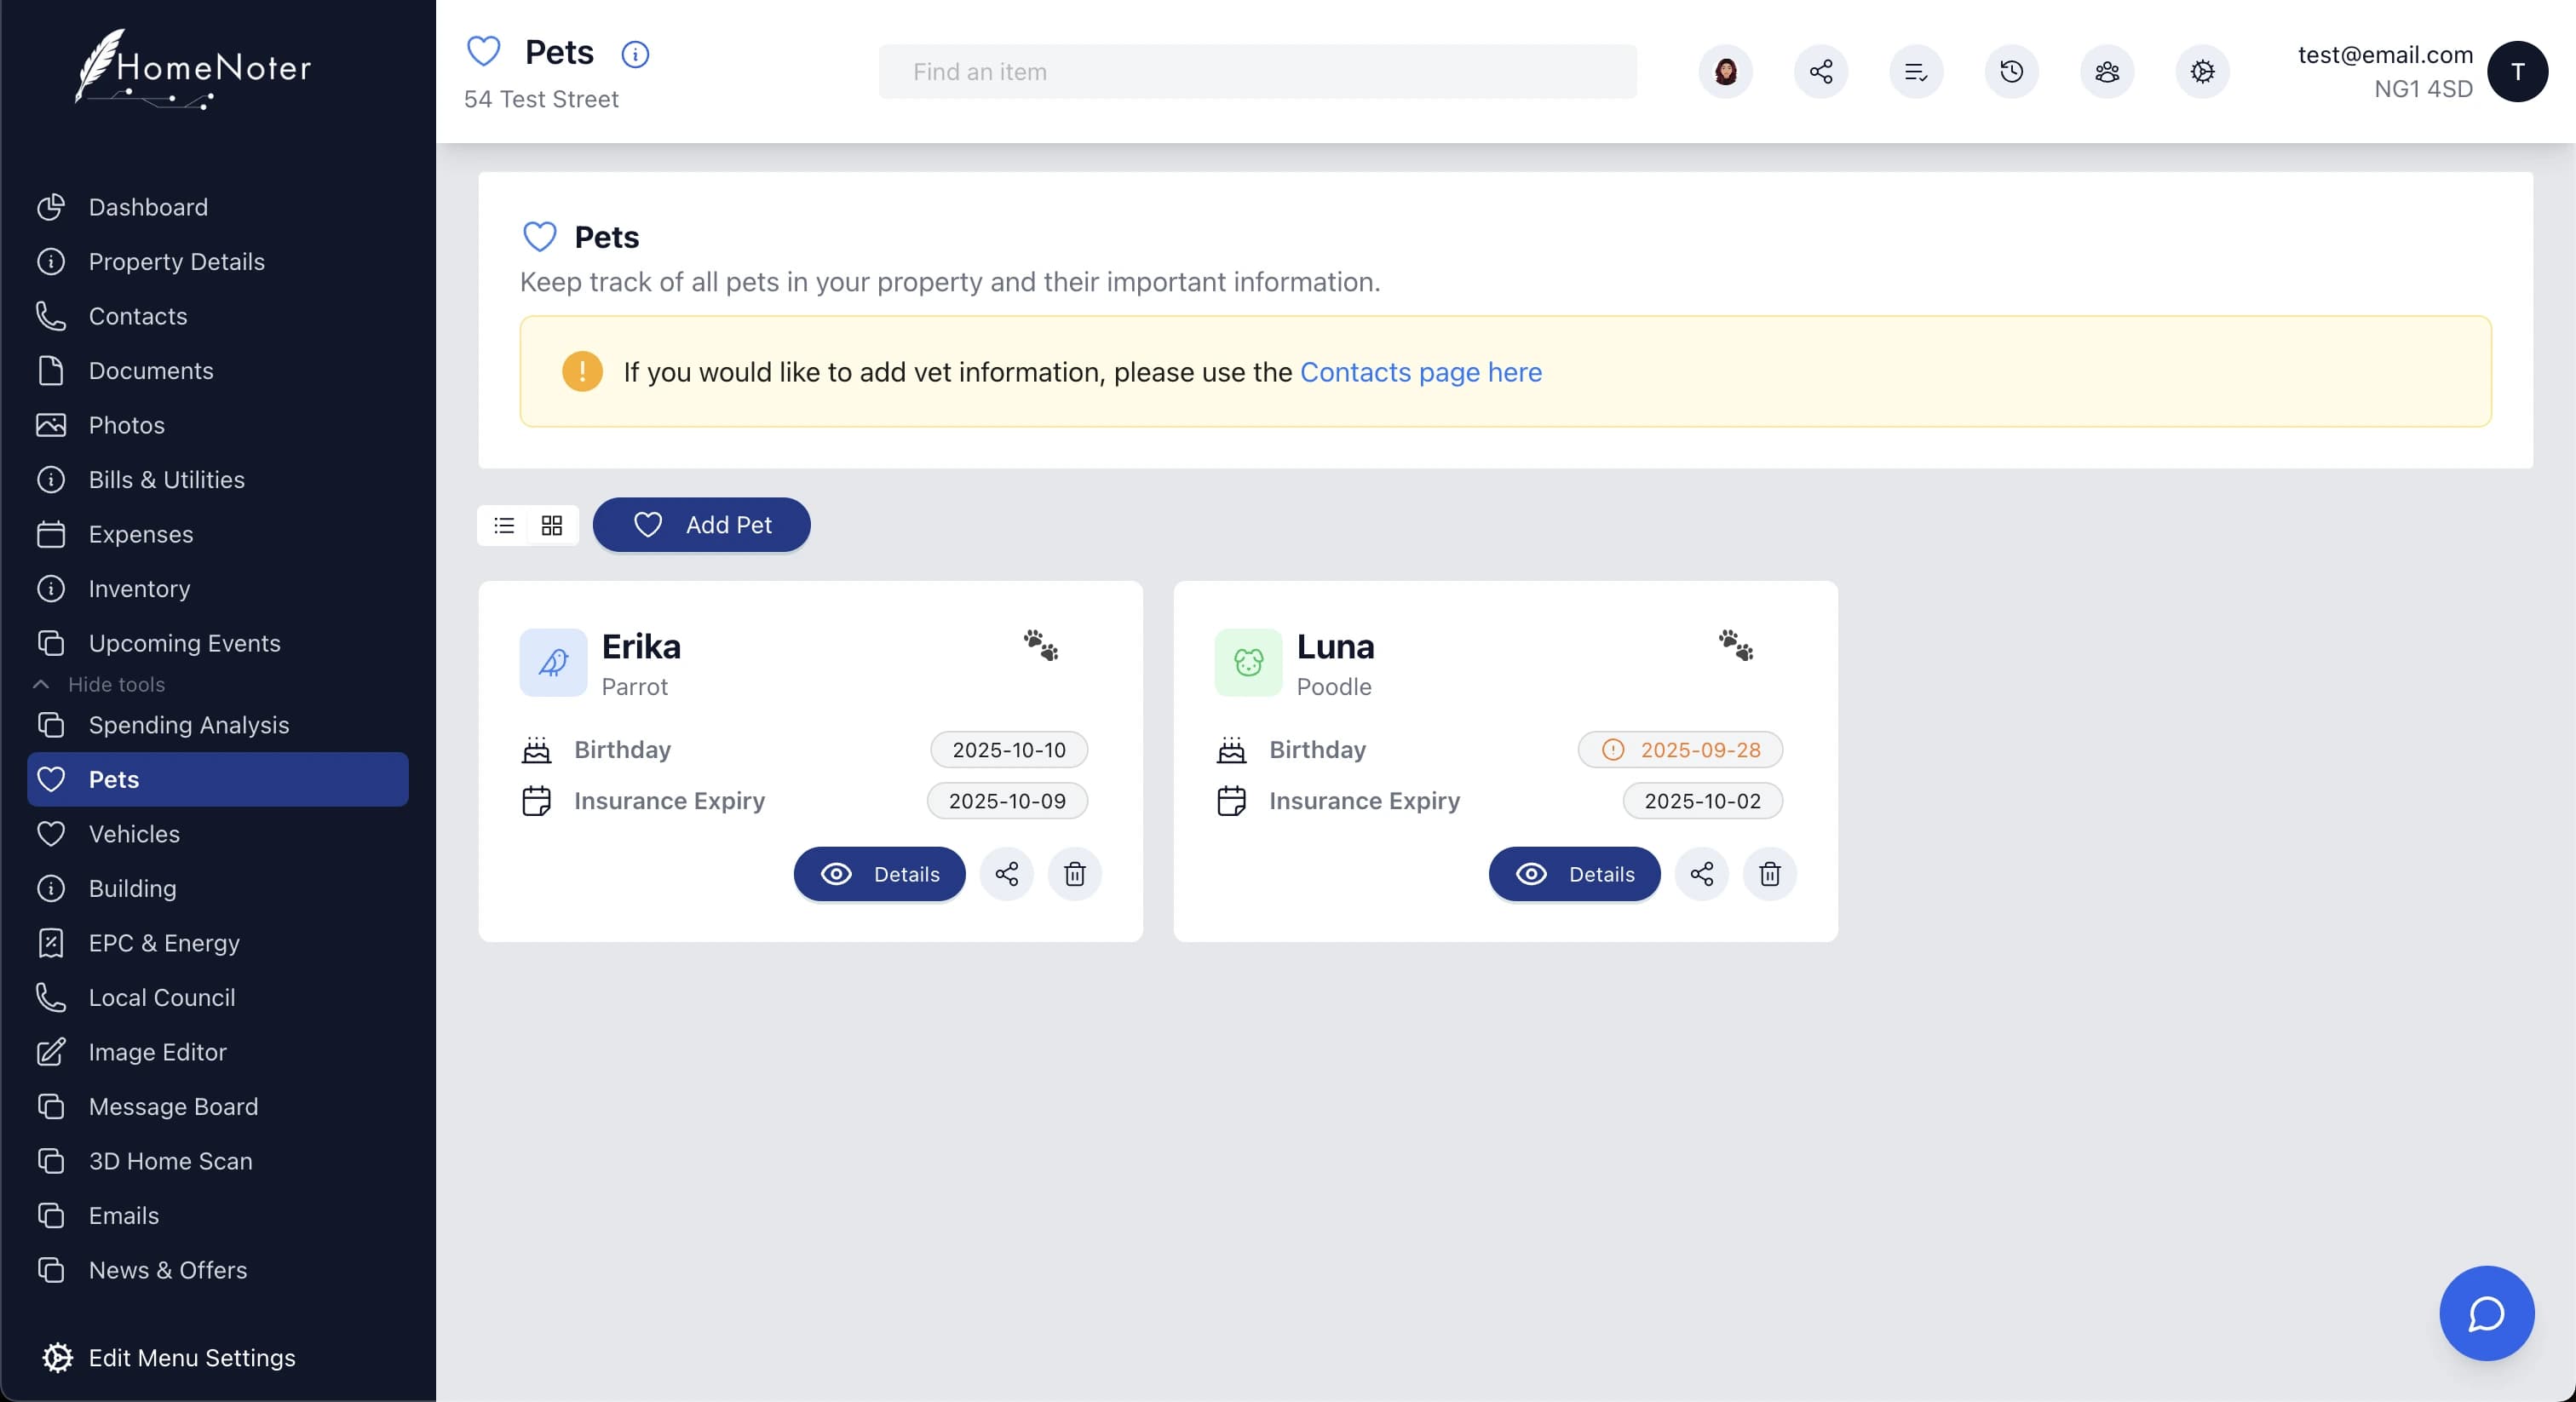This screenshot has height=1402, width=2576.
Task: Open the chat bubble widget
Action: [2486, 1313]
